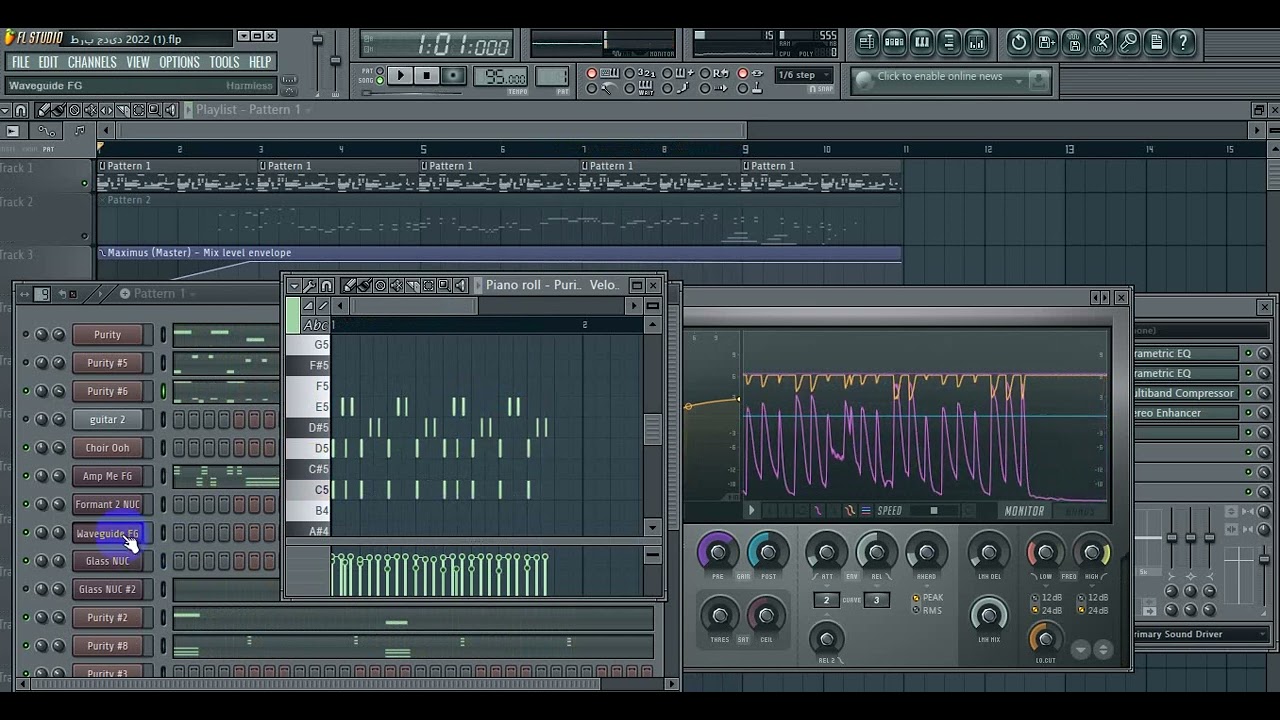Image resolution: width=1280 pixels, height=720 pixels.
Task: Click the G5 key in Piano roll
Action: coord(310,345)
